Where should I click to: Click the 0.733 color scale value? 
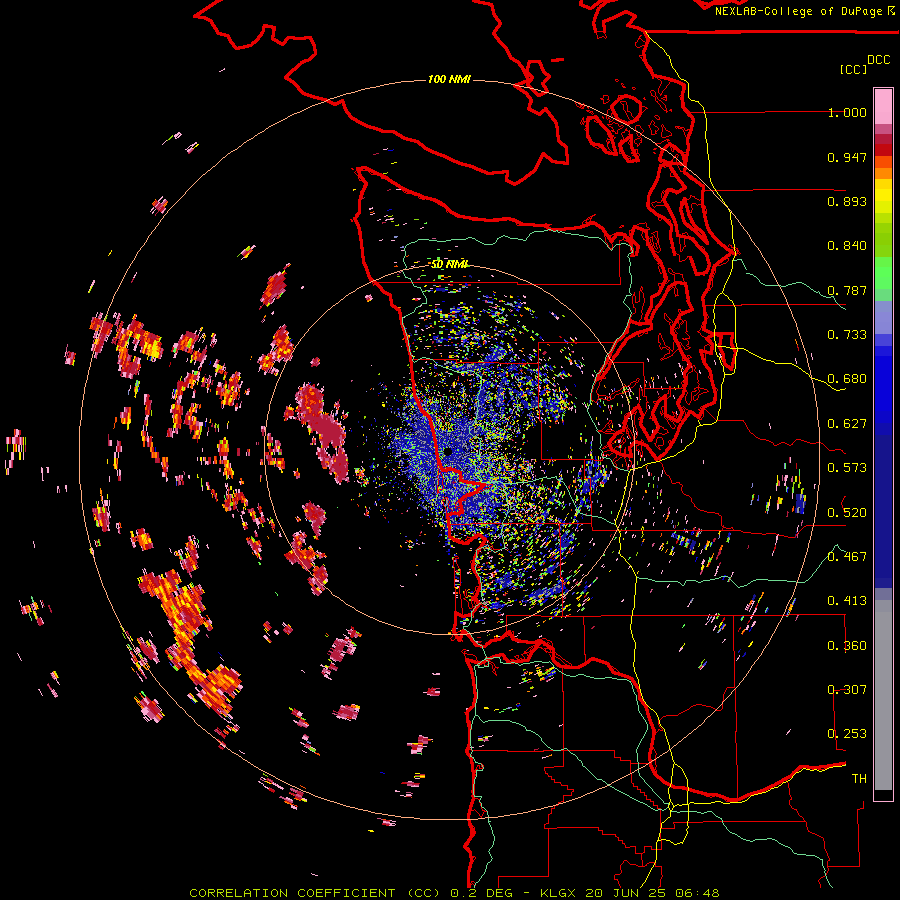(847, 335)
